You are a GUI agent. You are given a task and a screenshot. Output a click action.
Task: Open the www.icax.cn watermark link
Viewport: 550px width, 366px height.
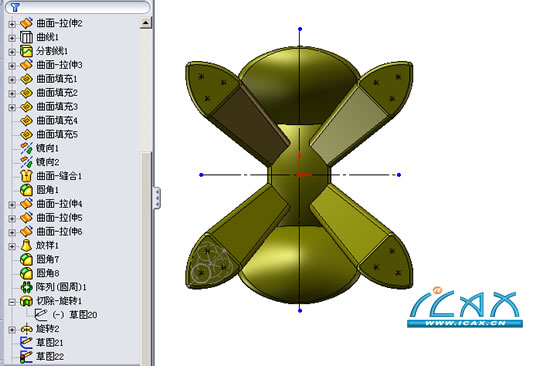(x=465, y=324)
